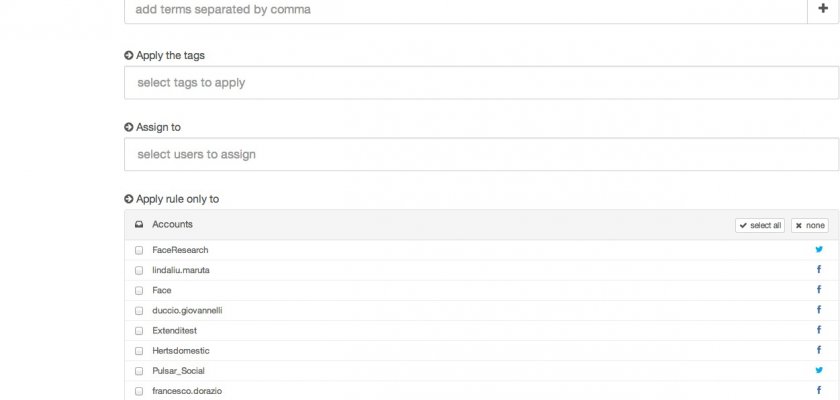Select the Hertsdomestic account checkbox

[x=139, y=350]
